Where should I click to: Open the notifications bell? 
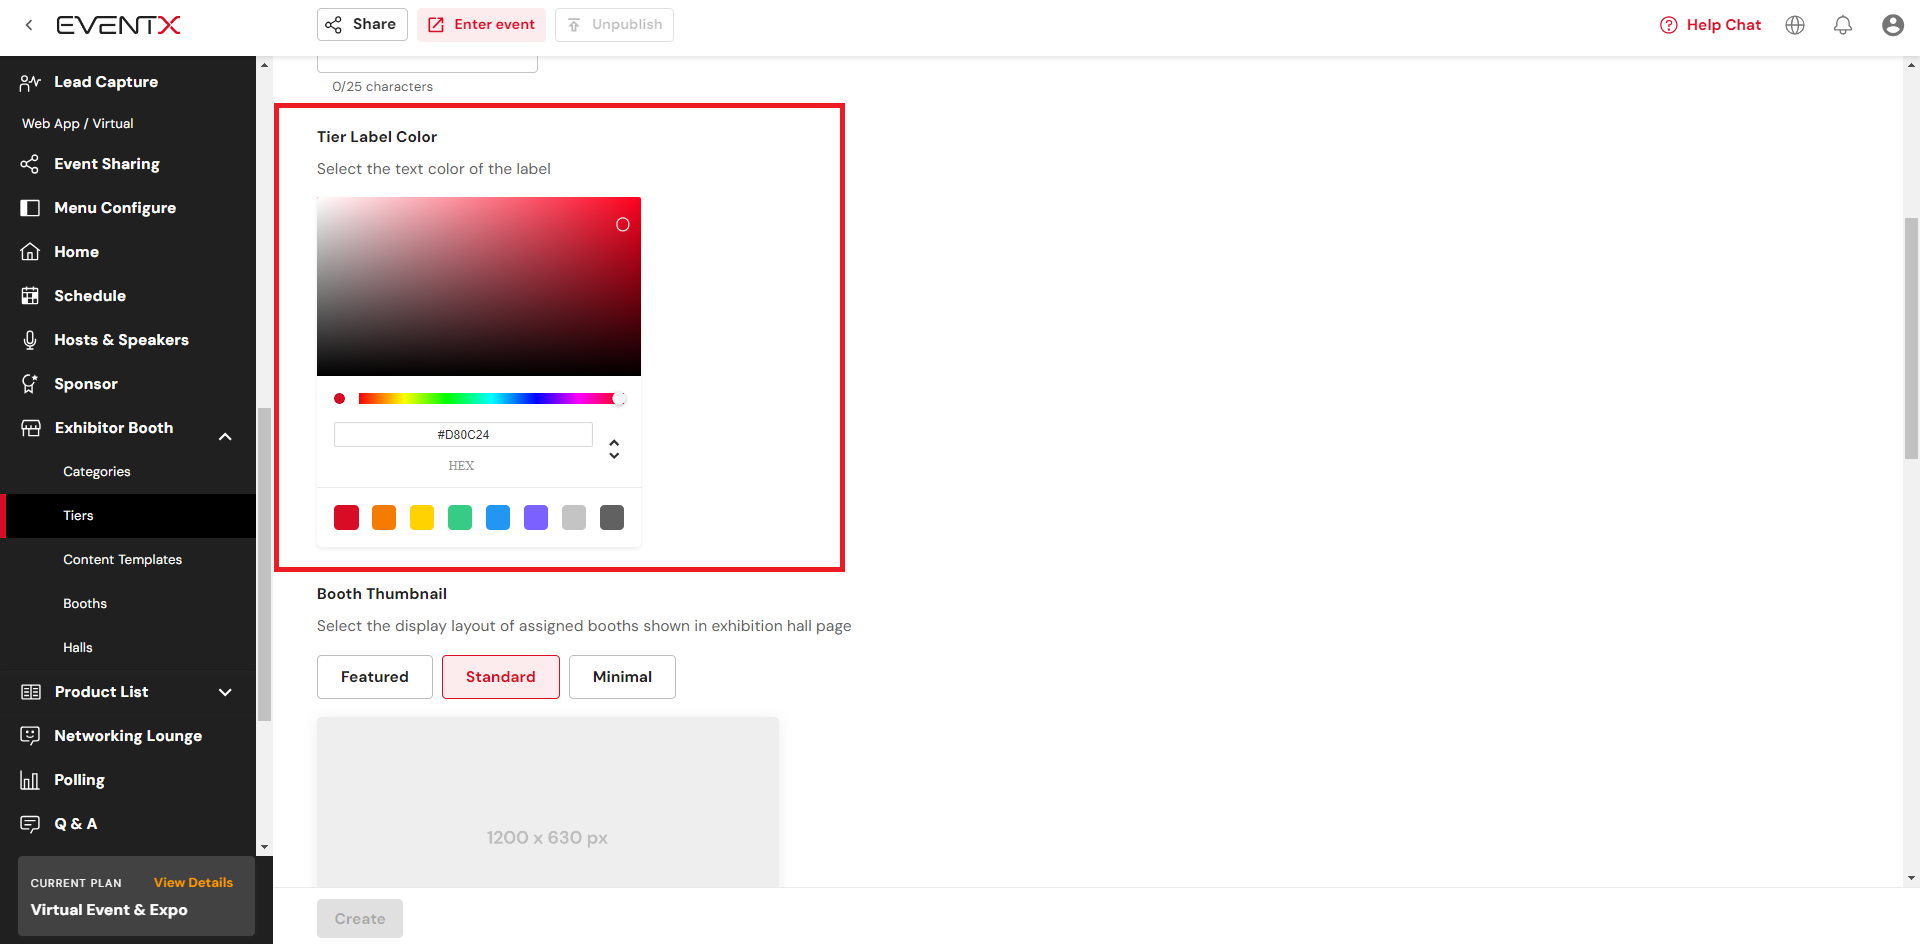click(x=1843, y=25)
